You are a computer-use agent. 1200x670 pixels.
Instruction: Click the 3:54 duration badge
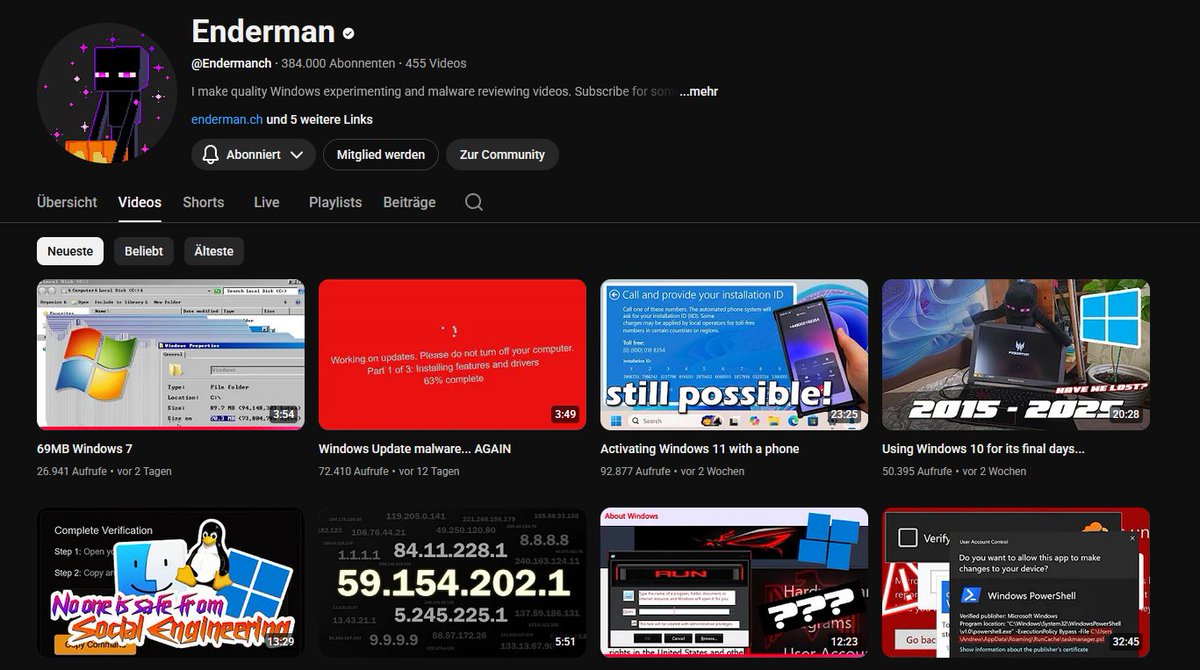(284, 414)
